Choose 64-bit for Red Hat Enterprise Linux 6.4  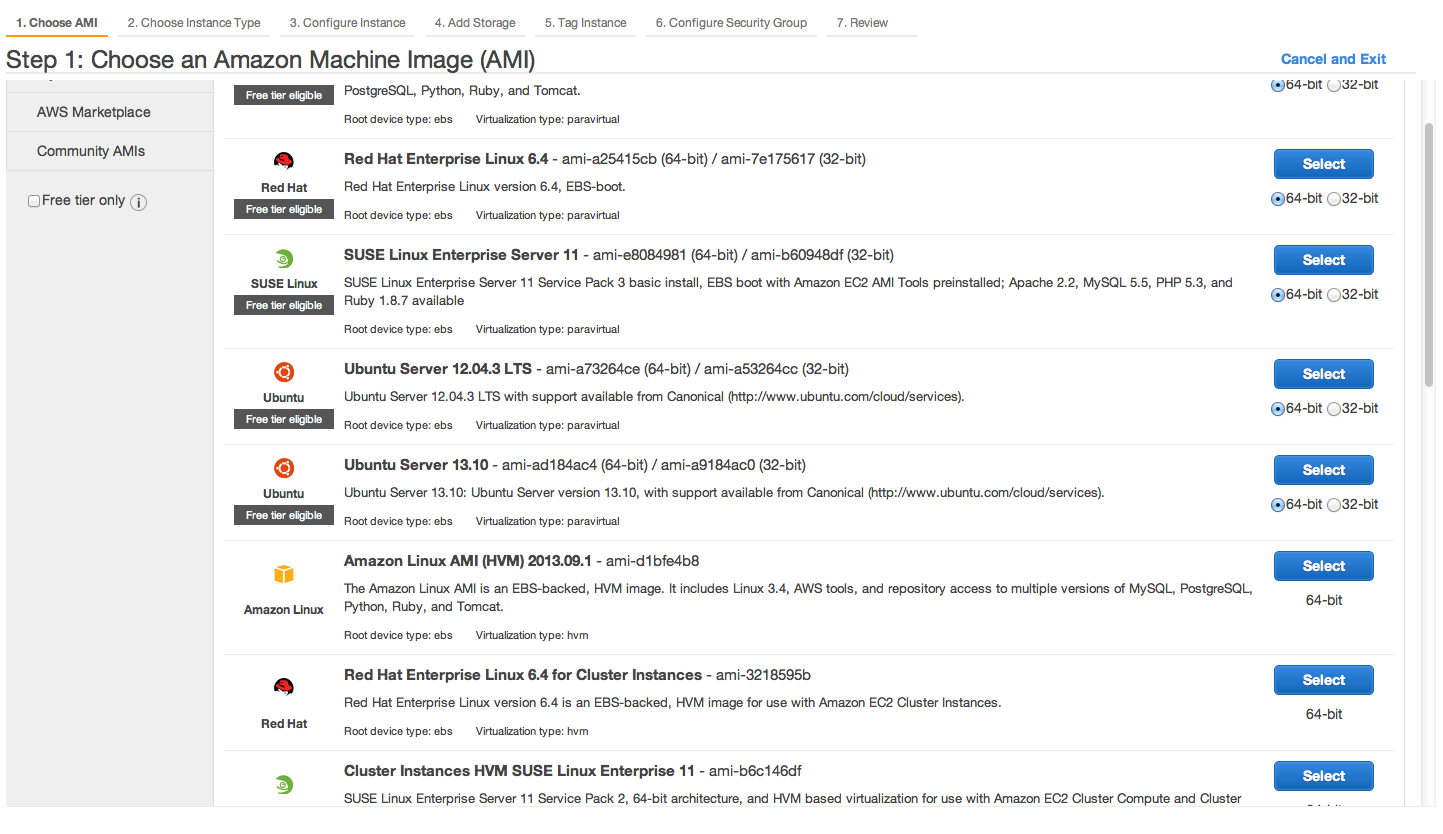[x=1277, y=199]
